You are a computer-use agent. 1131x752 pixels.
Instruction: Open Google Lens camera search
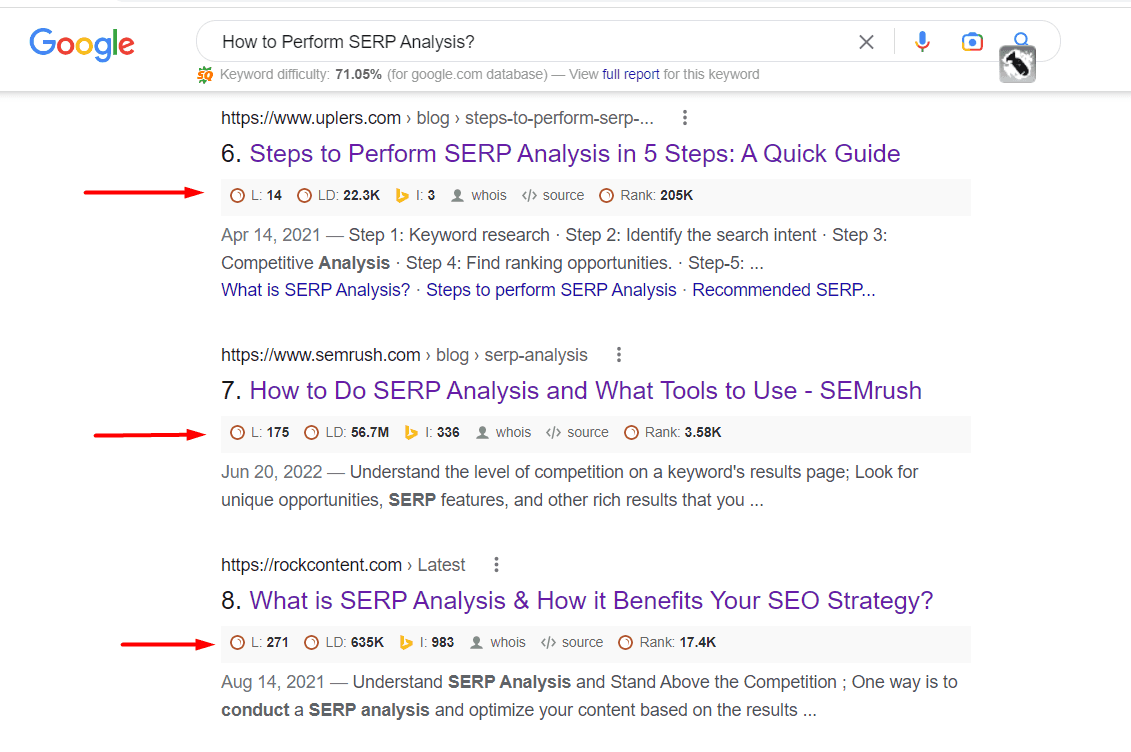972,42
